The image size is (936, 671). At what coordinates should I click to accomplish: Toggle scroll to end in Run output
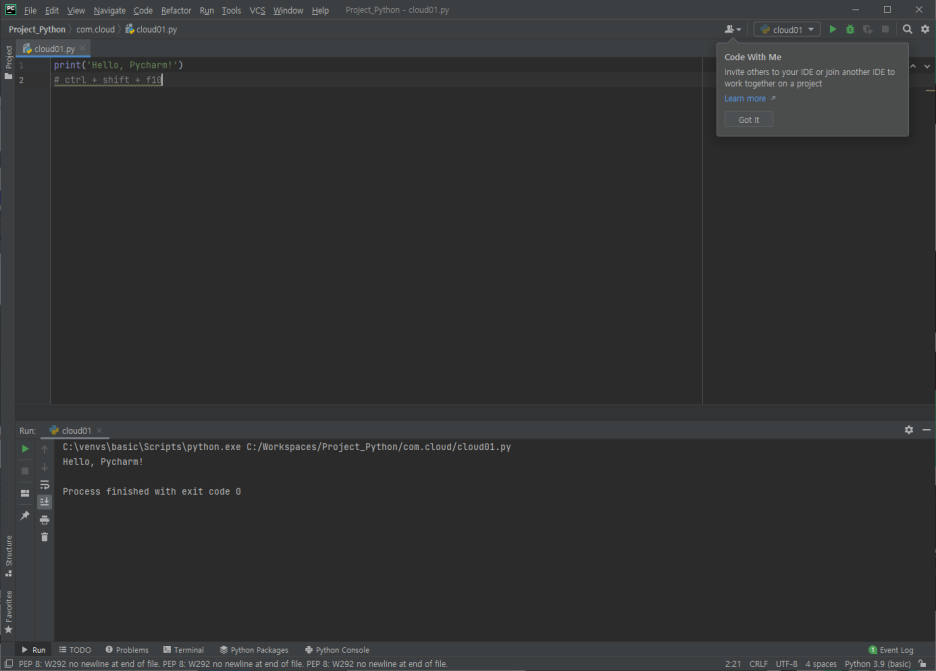(x=44, y=502)
